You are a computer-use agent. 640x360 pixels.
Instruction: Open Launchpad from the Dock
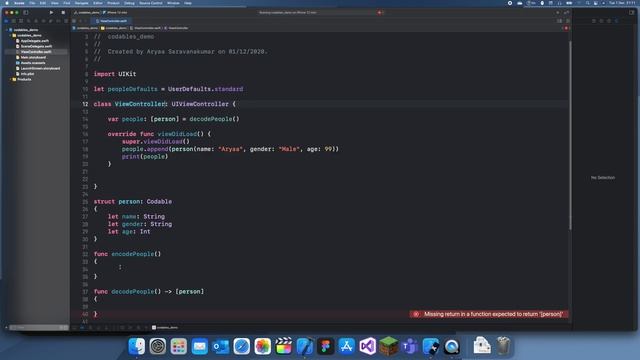coord(178,346)
